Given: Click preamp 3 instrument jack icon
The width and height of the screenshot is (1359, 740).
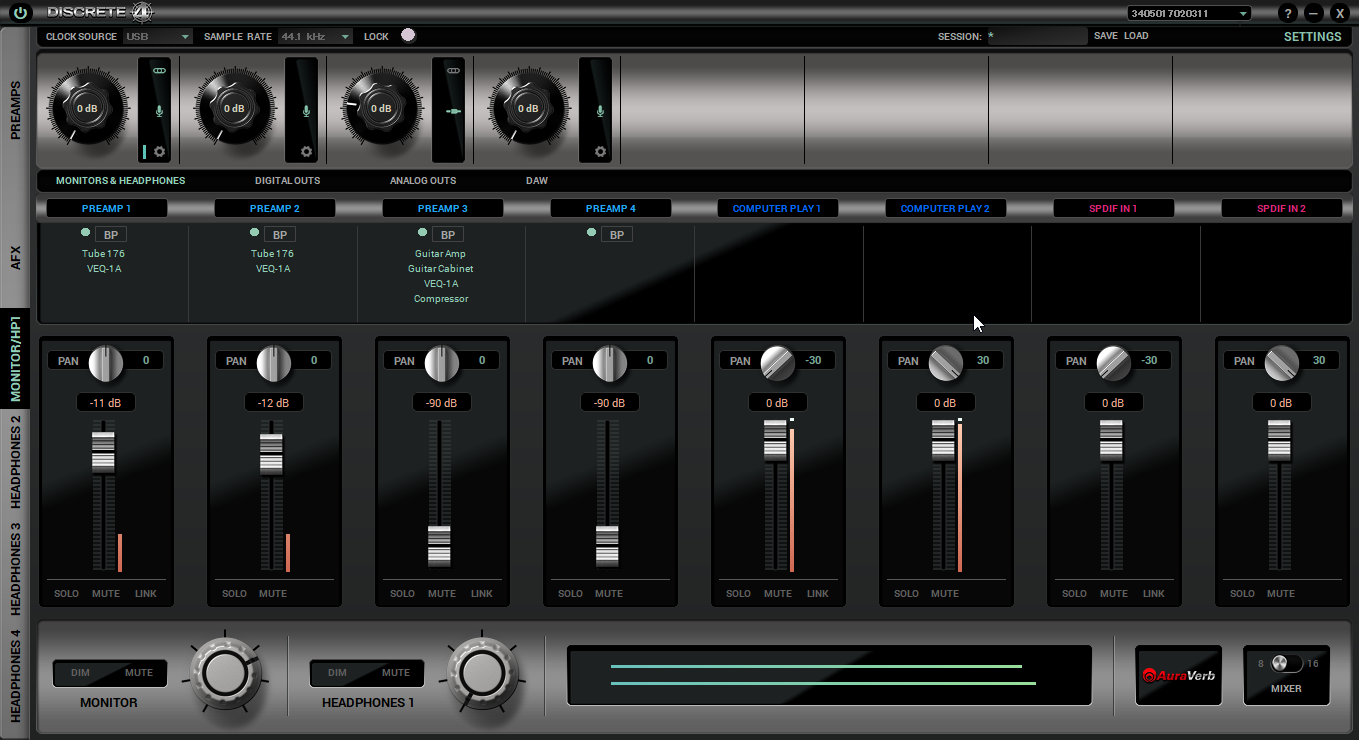Looking at the screenshot, I should click(453, 111).
